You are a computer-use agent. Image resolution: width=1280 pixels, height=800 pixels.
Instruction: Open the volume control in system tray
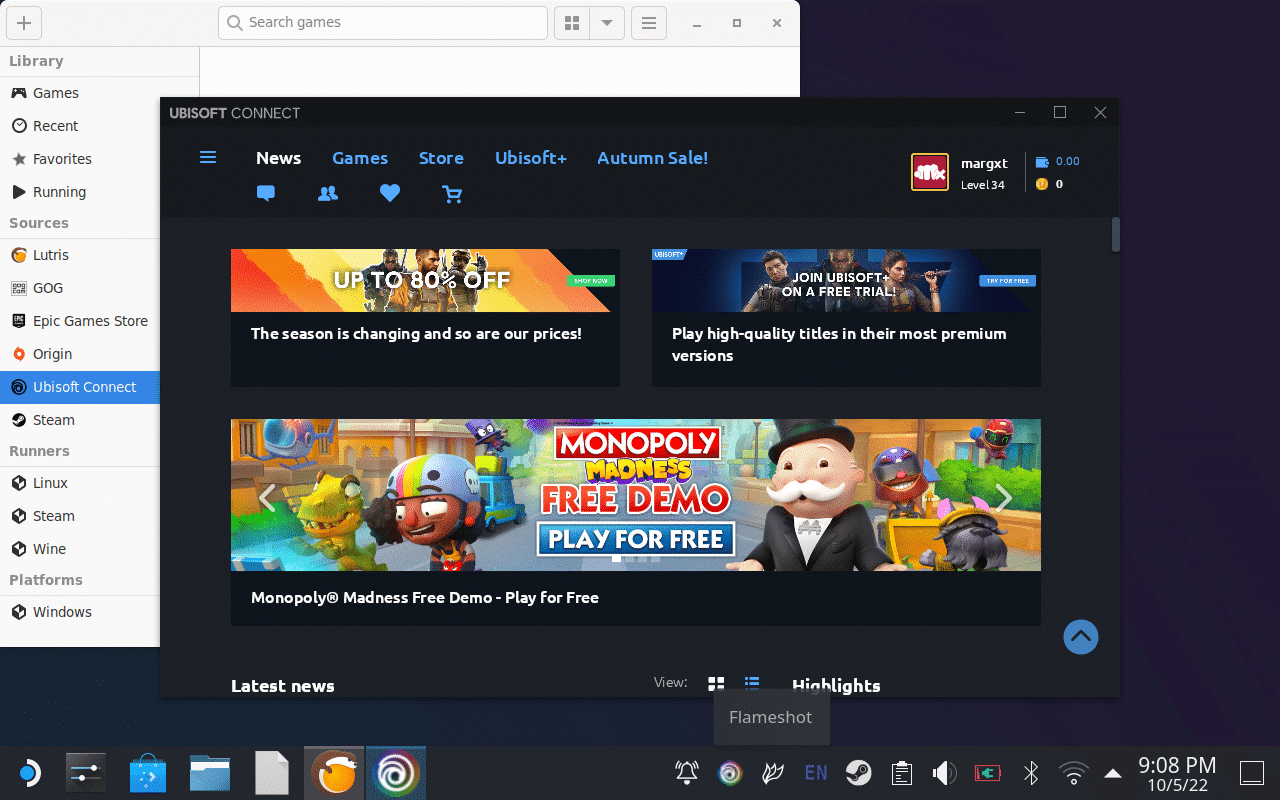point(944,773)
